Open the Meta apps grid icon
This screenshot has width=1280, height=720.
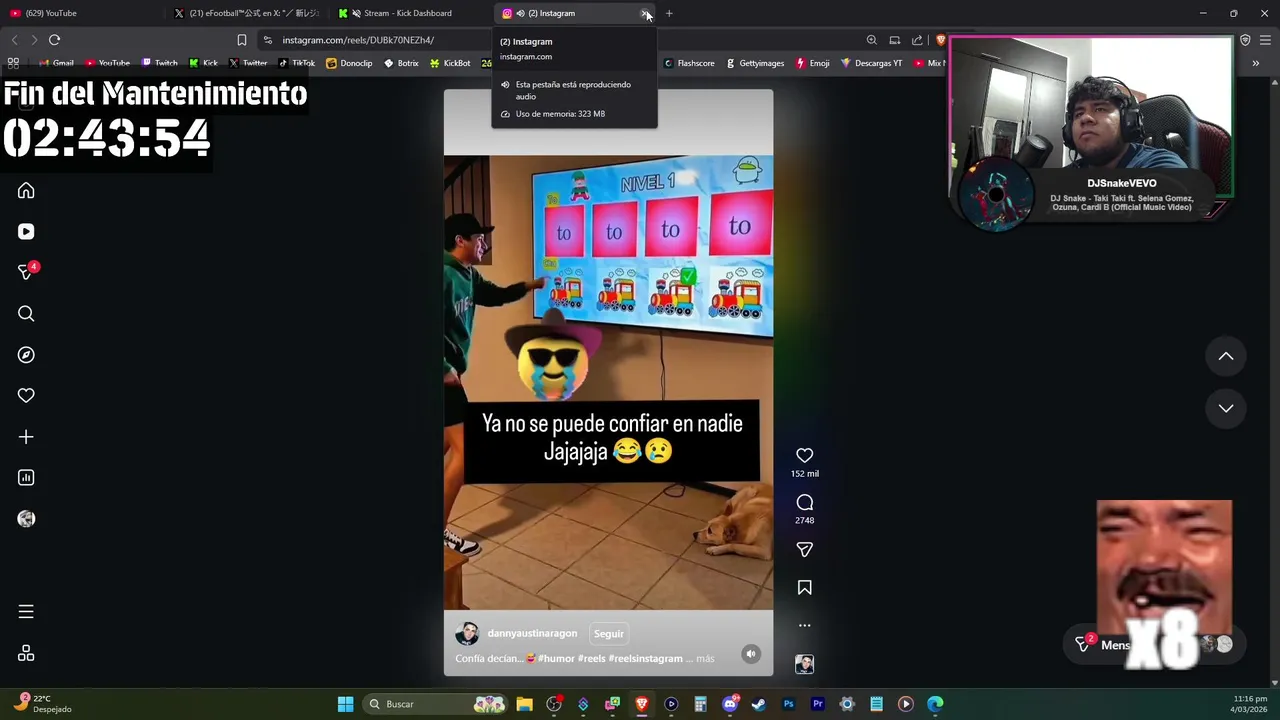pyautogui.click(x=26, y=653)
